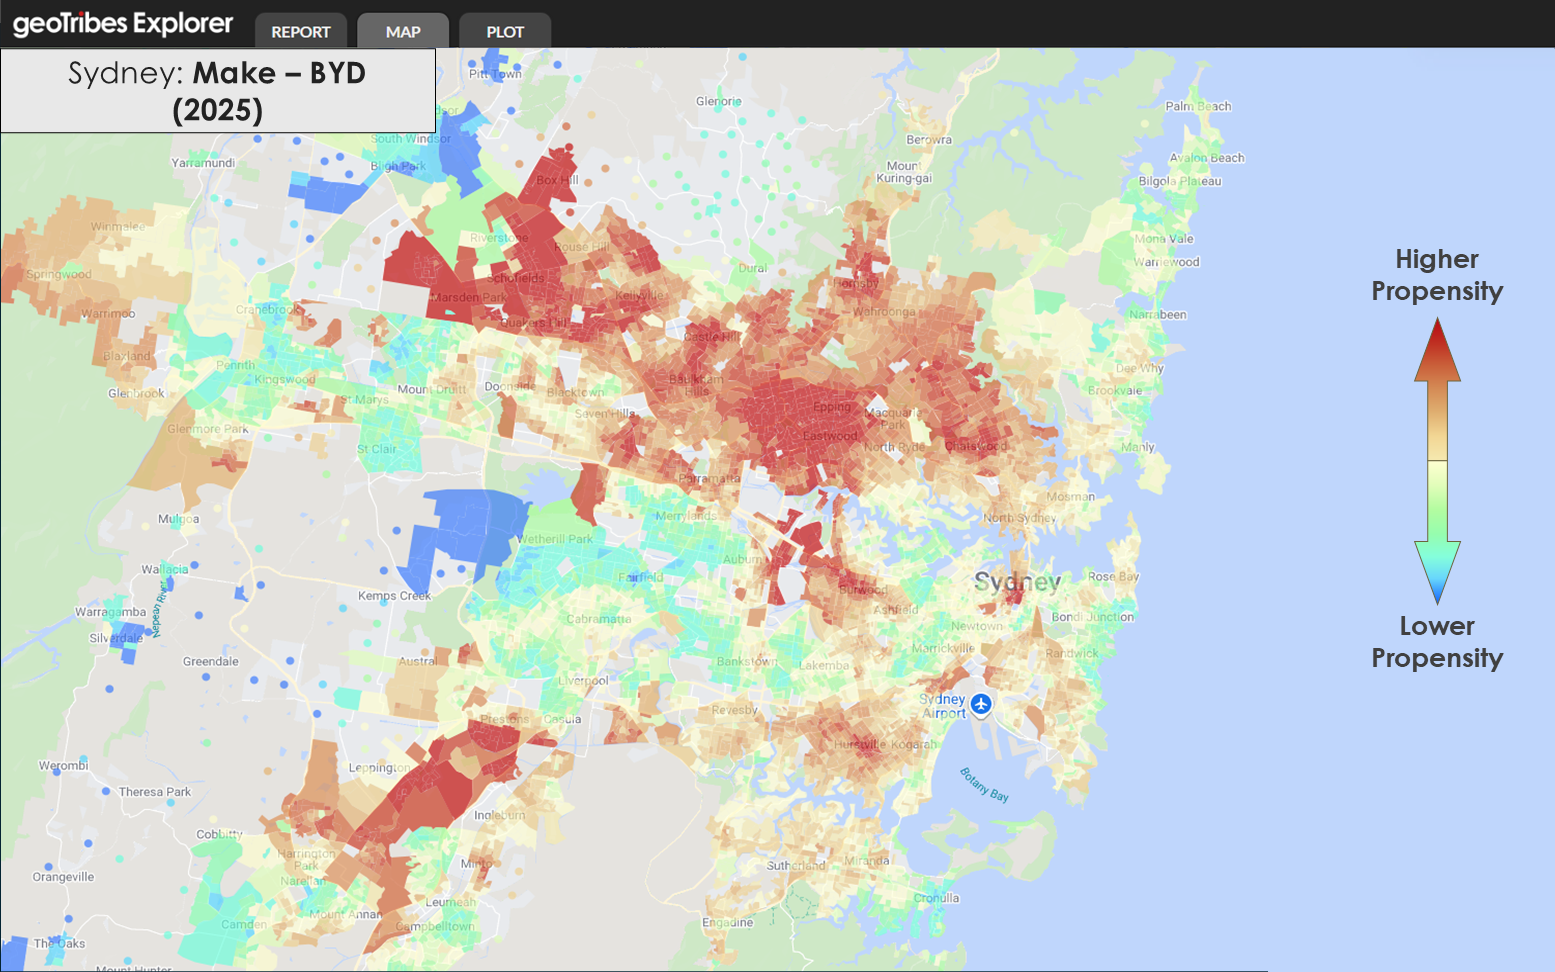Click the Sydney city label on map
The image size is (1555, 972).
click(1016, 582)
